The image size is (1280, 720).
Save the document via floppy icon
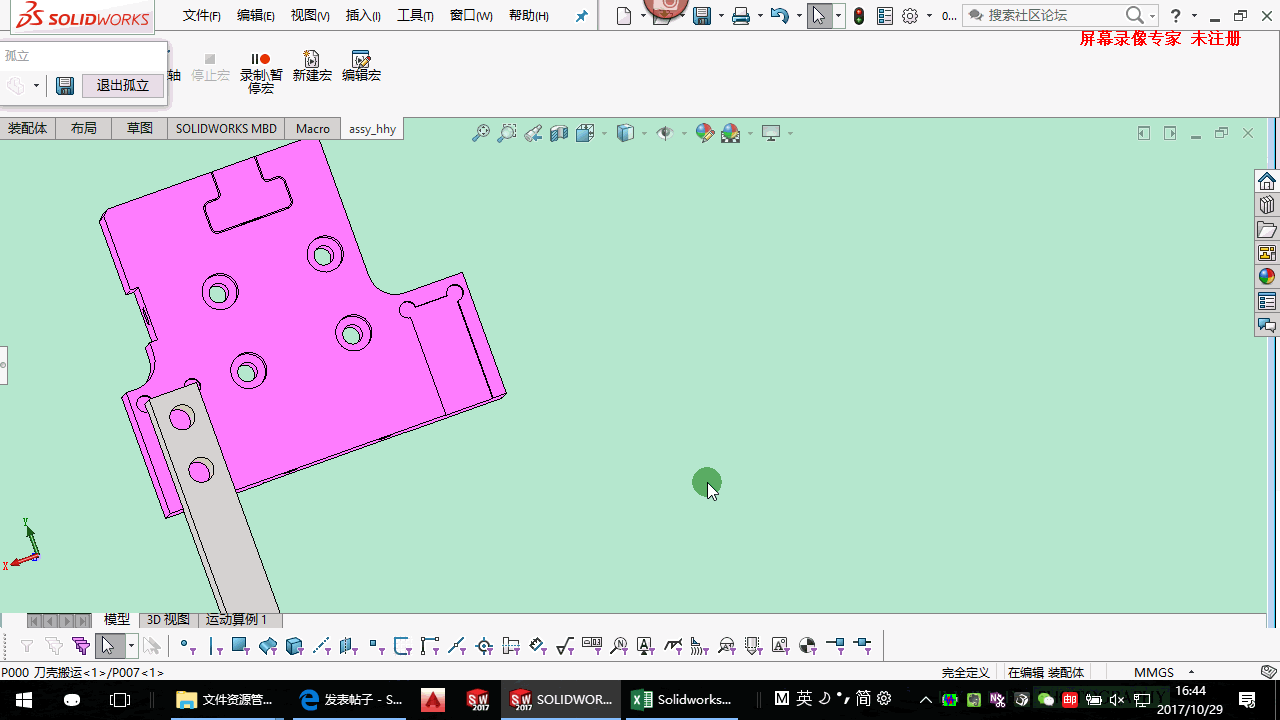click(x=702, y=16)
